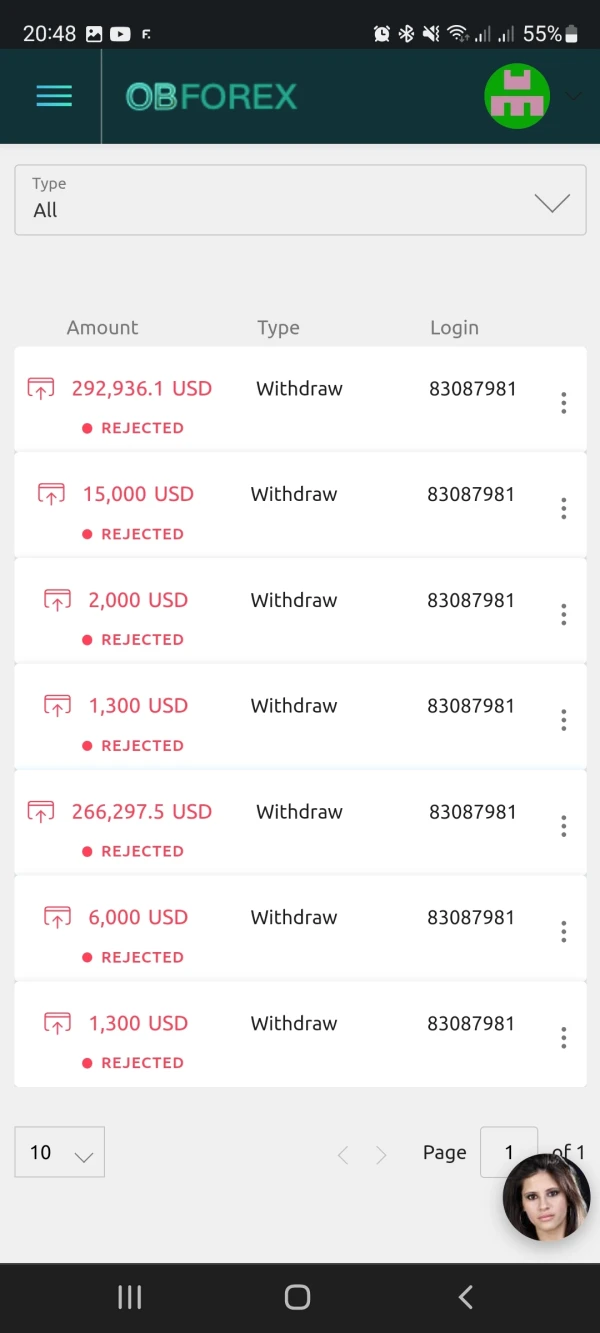
Task: Open three-dot menu for 2,000 USD row
Action: click(563, 614)
